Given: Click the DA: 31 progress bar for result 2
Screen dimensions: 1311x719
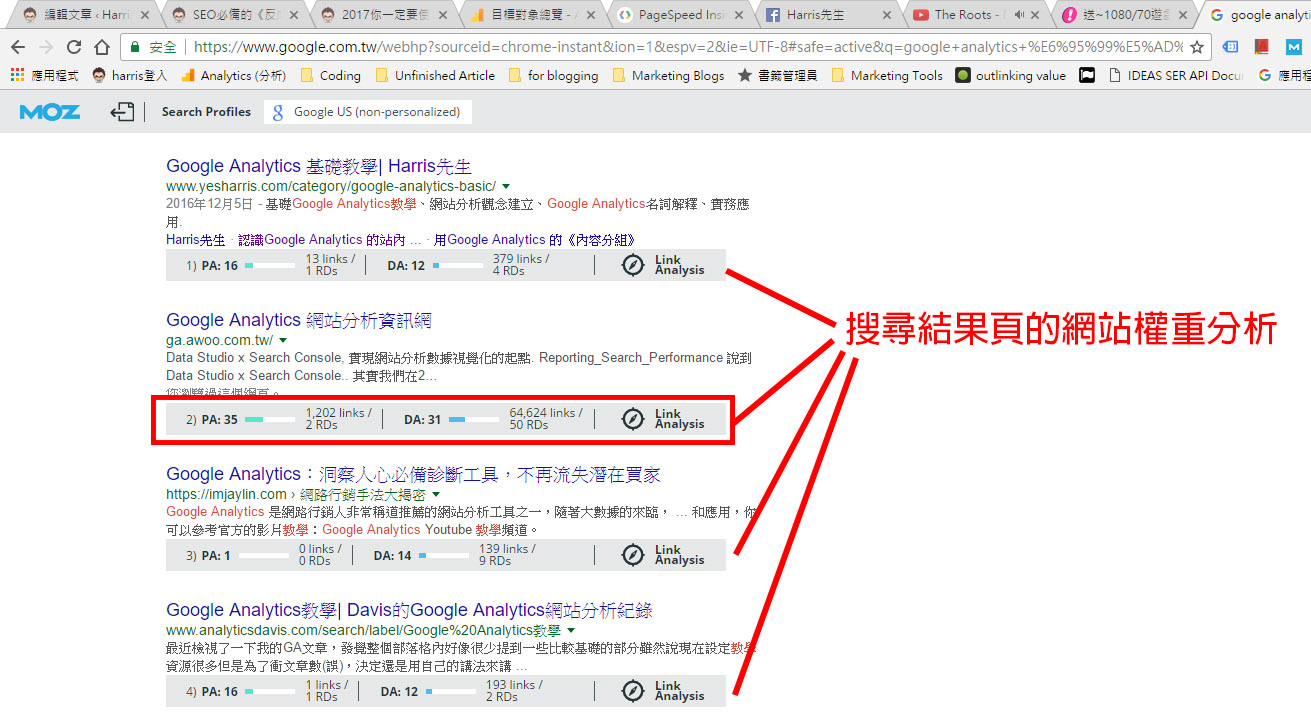Looking at the screenshot, I should [473, 420].
